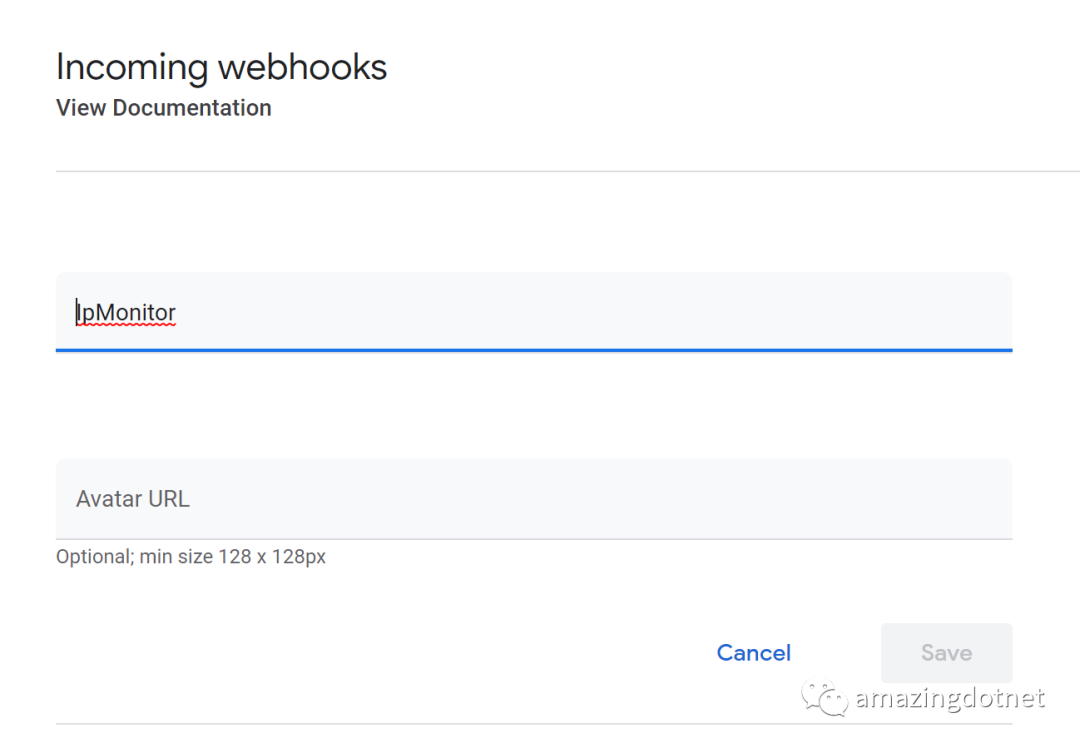
Task: Save the IpMonitor webhook
Action: (x=946, y=653)
